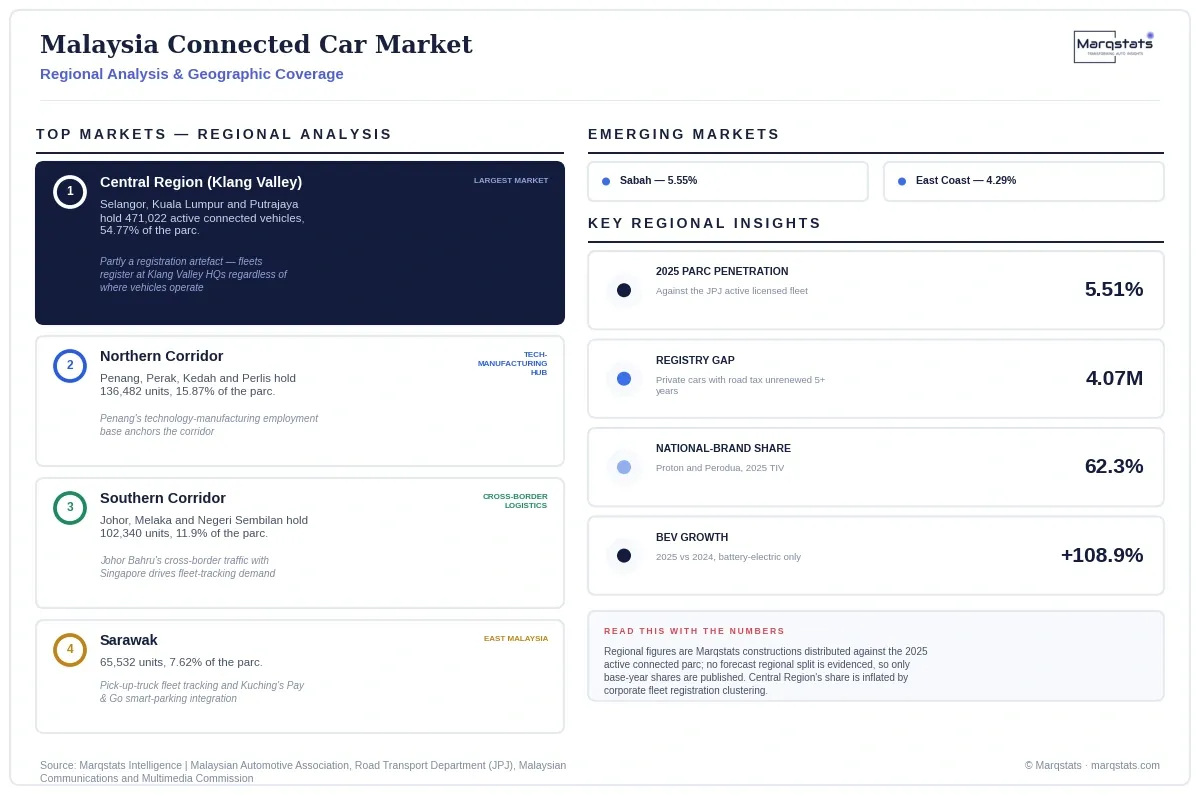Click the BEV GROWTH label
Screen dimensions: 1200x795
click(x=692, y=537)
